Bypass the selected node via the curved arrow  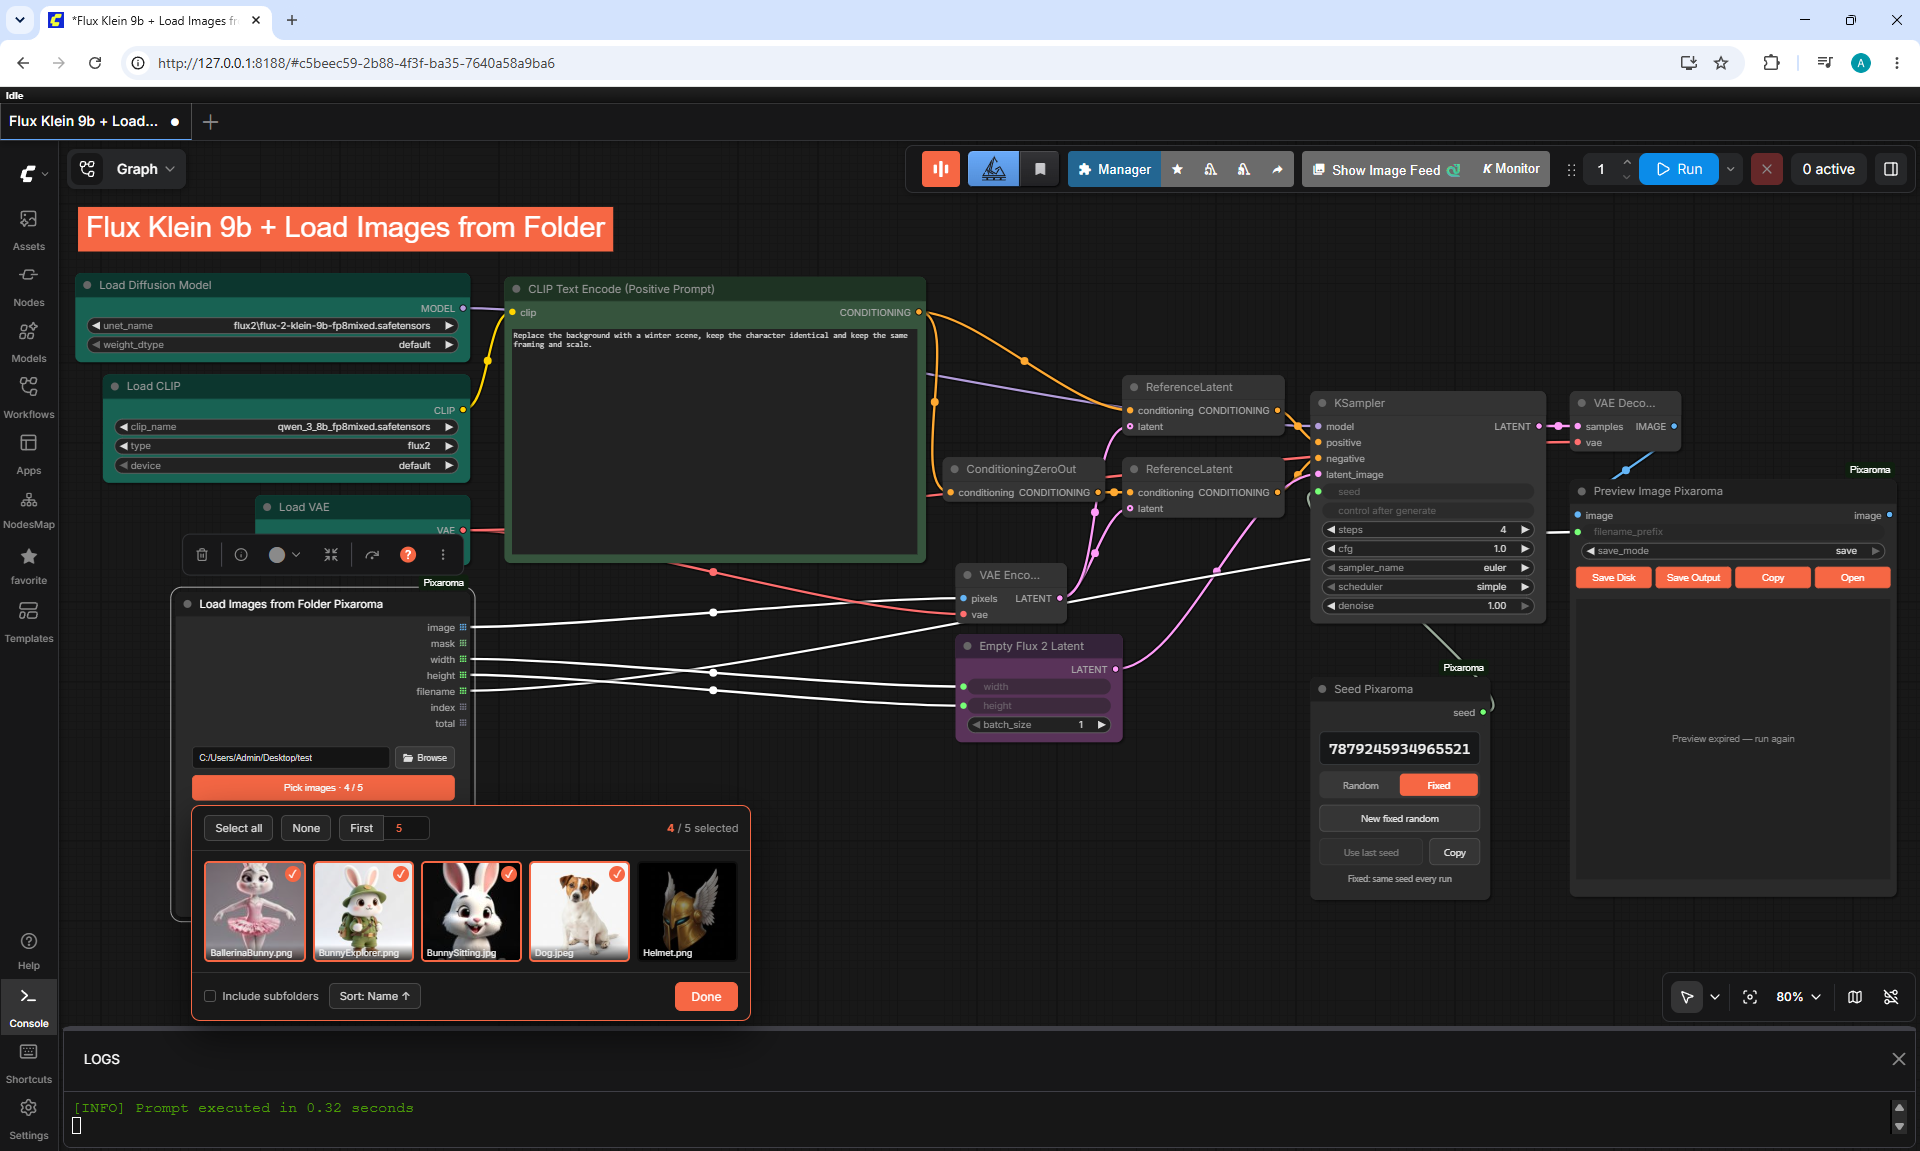[x=372, y=555]
